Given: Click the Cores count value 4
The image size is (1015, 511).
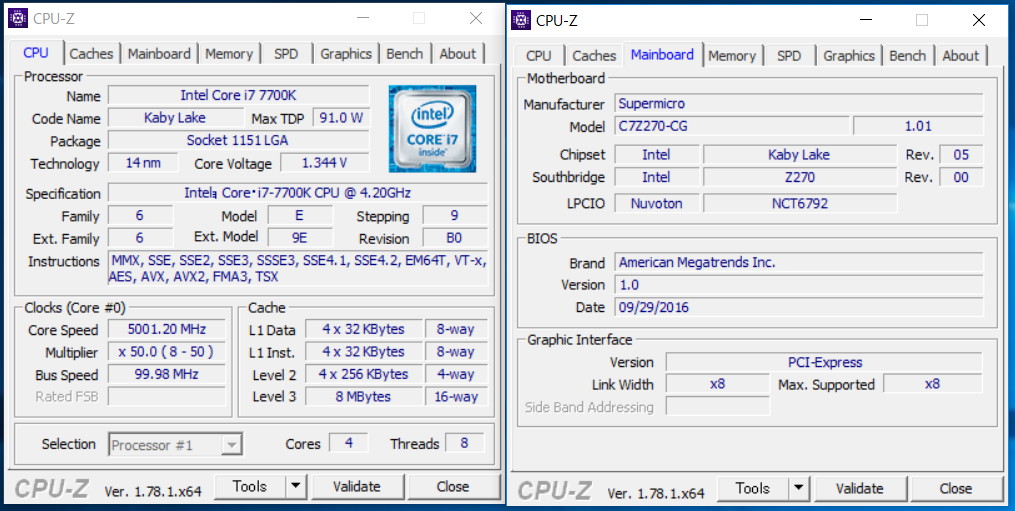Looking at the screenshot, I should pos(349,443).
